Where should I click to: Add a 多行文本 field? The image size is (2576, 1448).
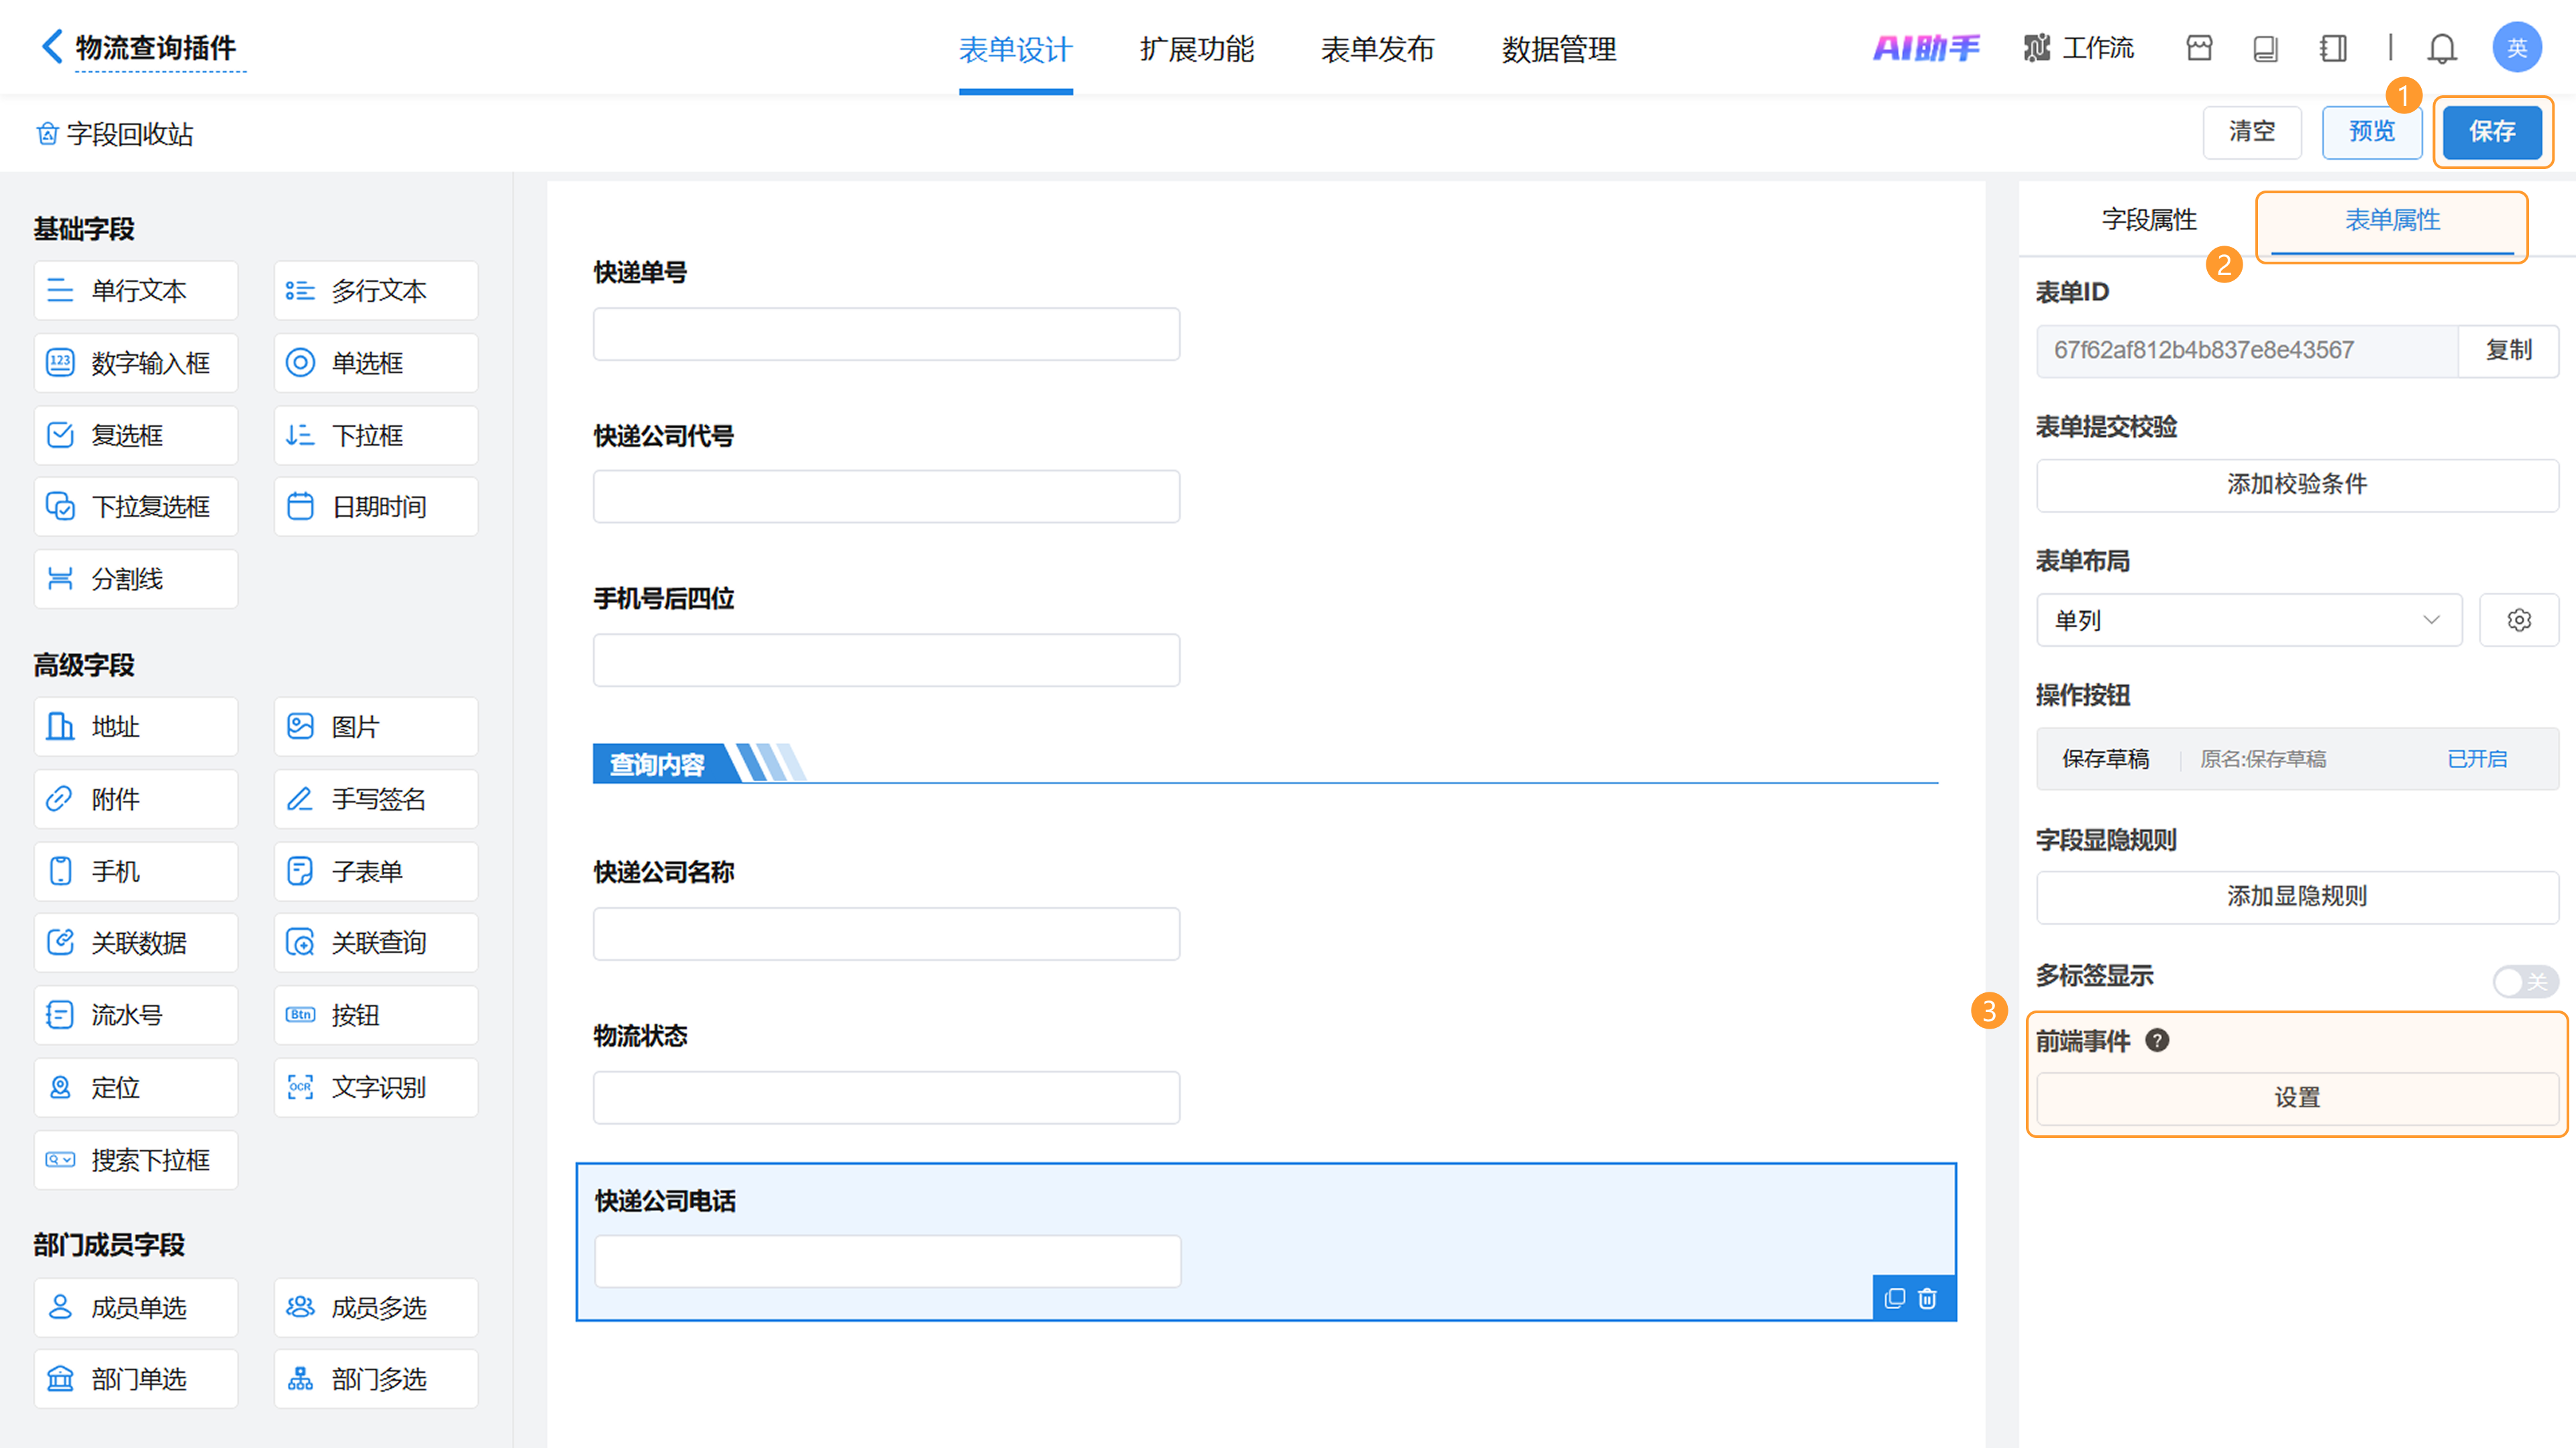point(376,291)
